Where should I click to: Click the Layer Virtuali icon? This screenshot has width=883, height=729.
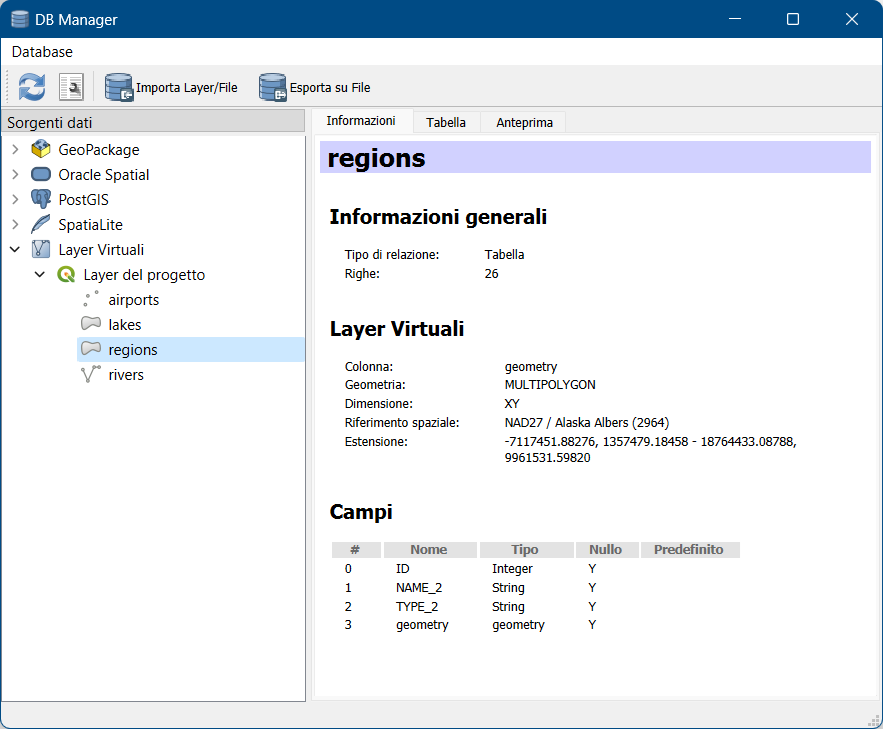click(x=41, y=249)
